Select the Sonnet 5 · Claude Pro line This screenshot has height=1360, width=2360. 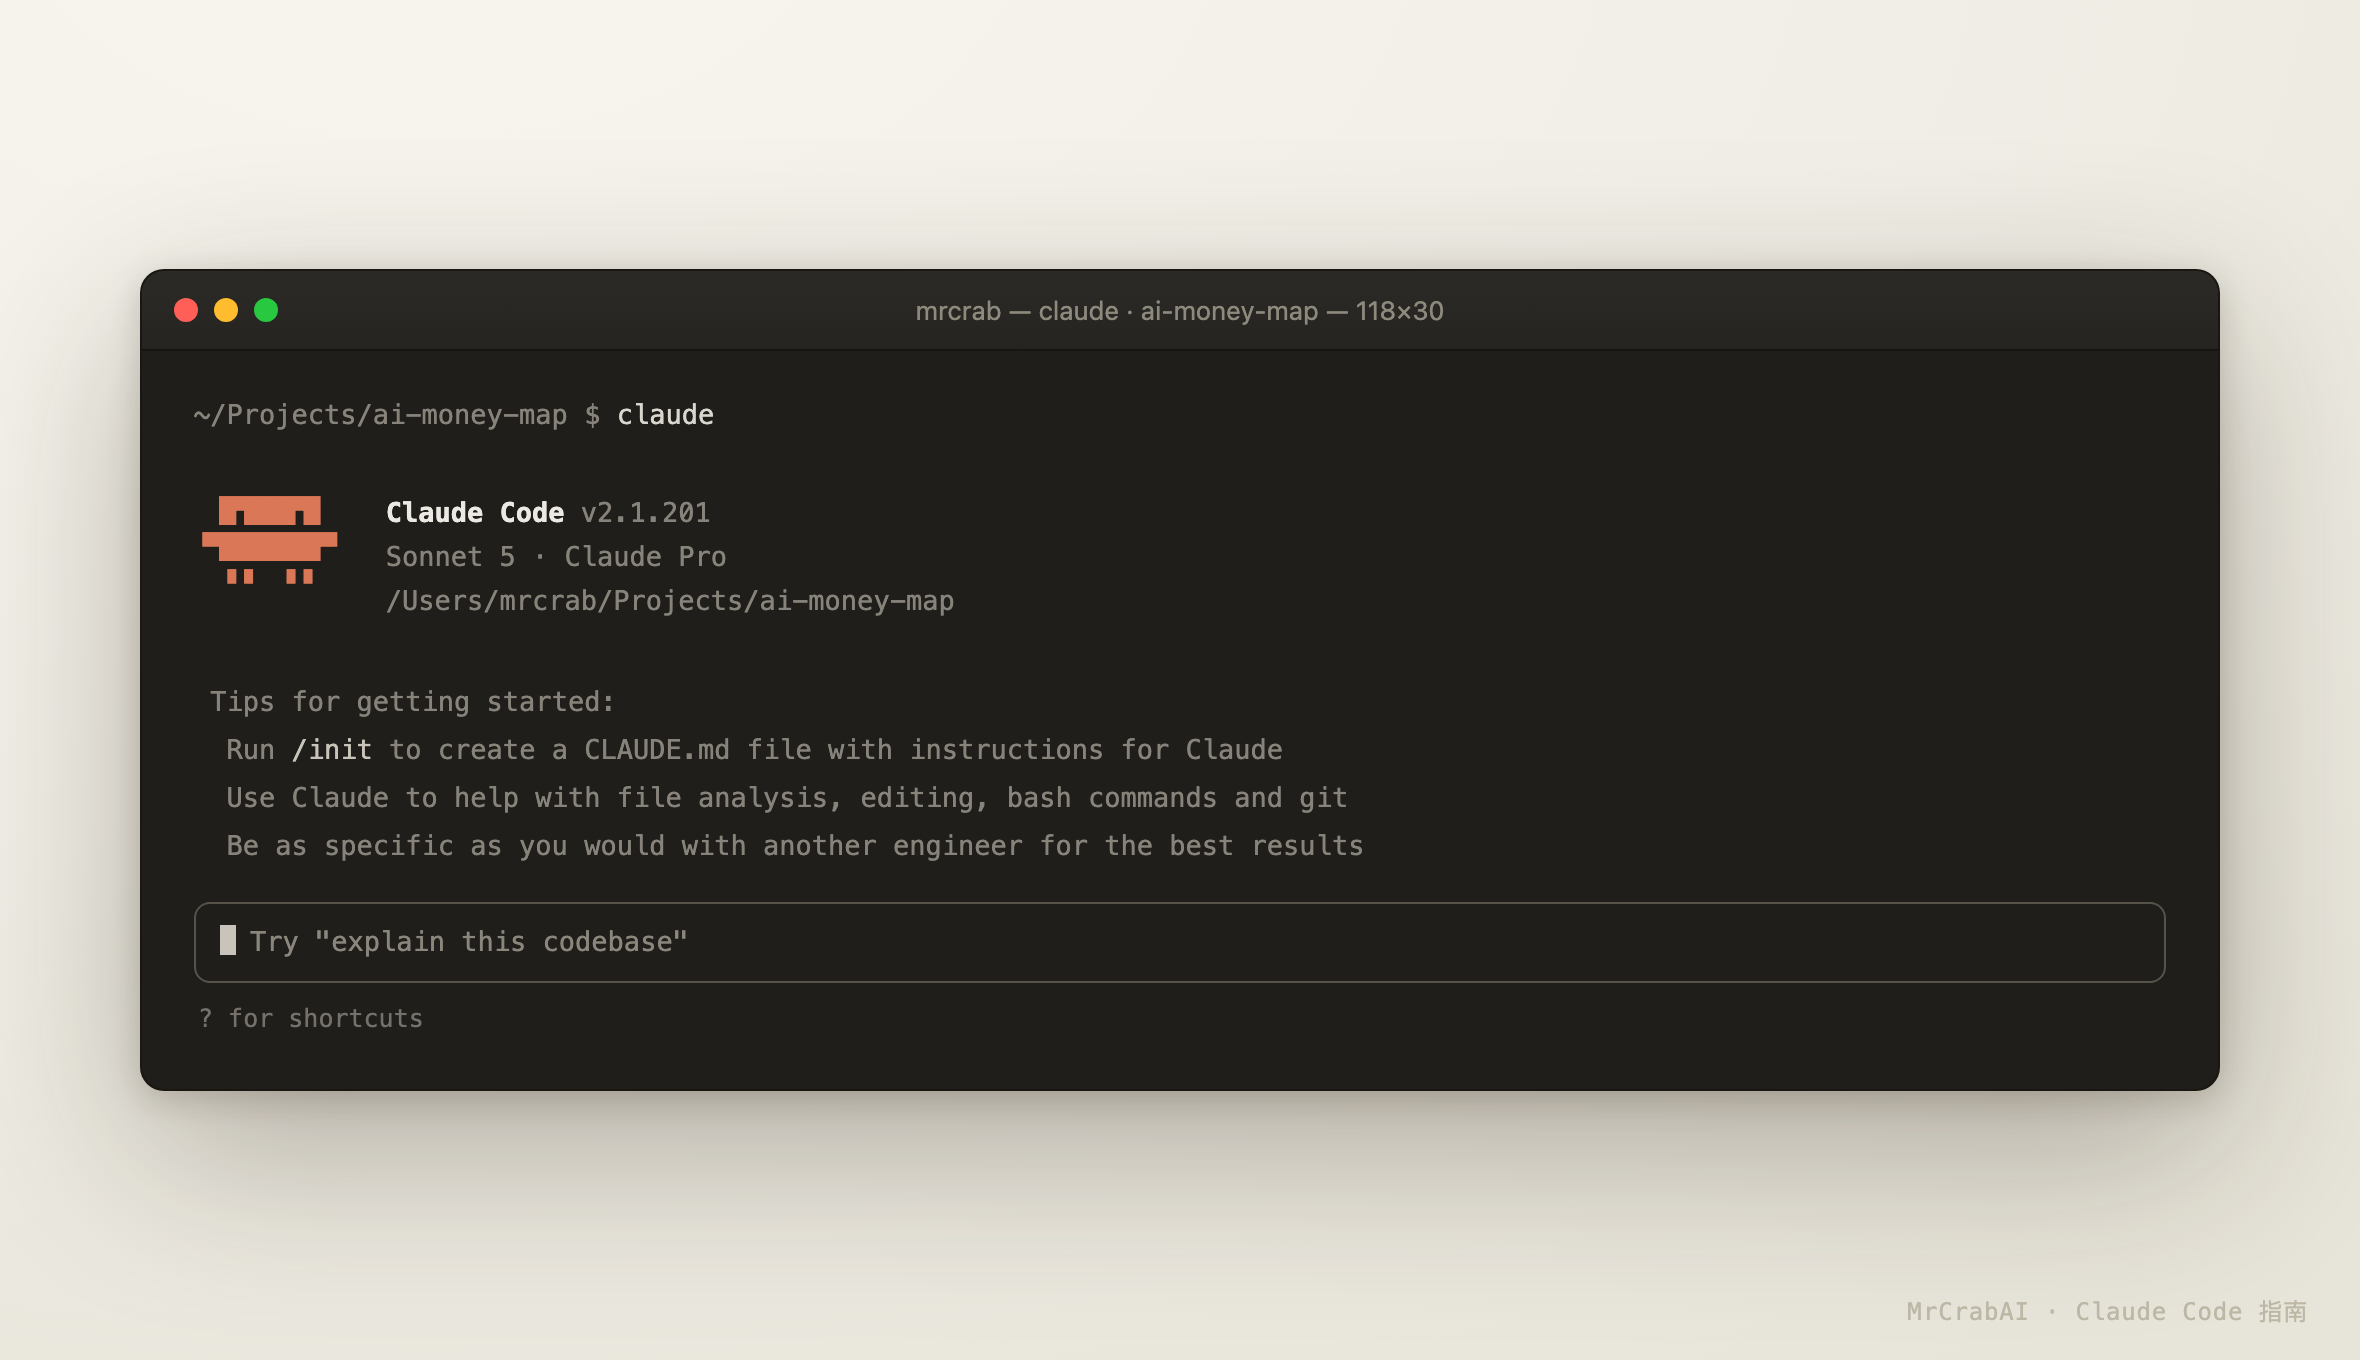click(x=556, y=557)
